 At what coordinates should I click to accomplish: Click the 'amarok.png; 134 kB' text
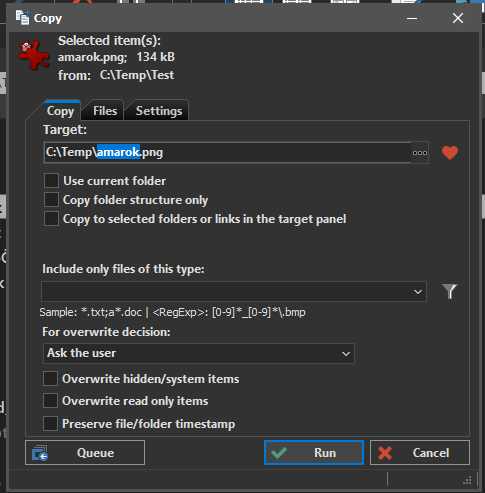116,57
